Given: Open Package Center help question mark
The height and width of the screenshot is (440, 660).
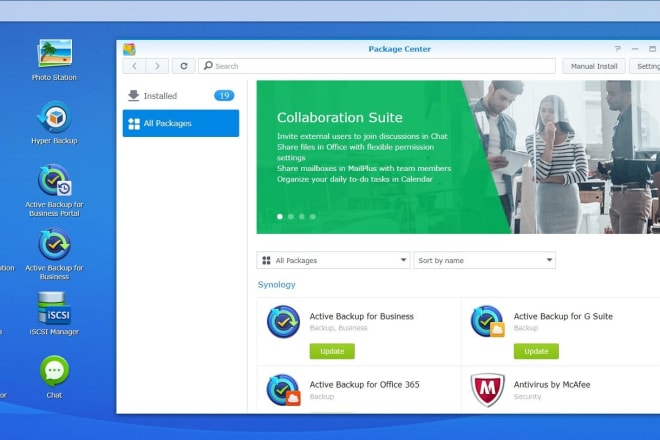Looking at the screenshot, I should pyautogui.click(x=617, y=49).
